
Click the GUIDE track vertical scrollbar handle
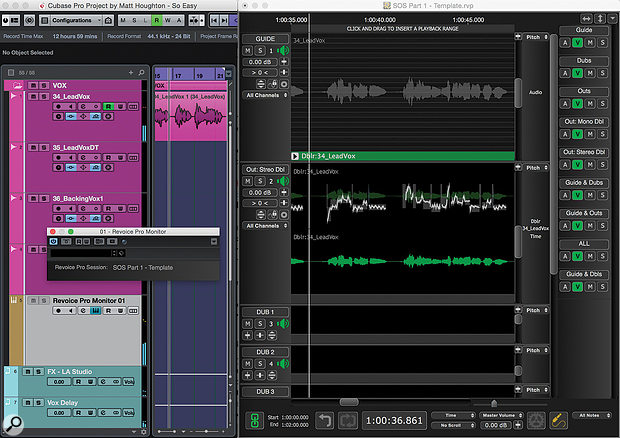click(x=518, y=93)
